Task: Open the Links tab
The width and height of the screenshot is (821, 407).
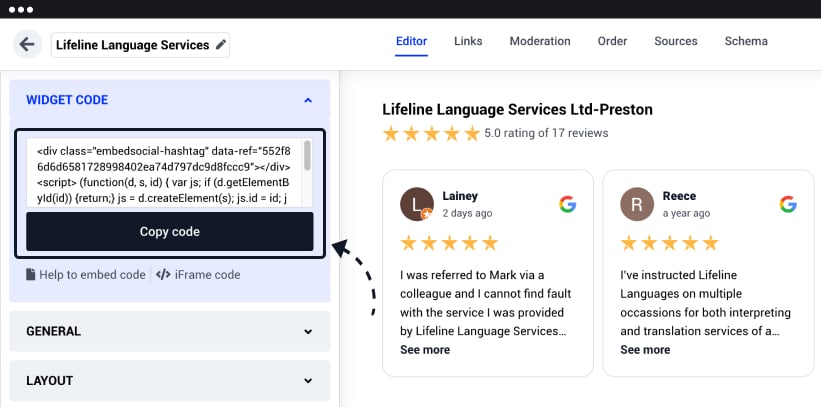Action: pyautogui.click(x=468, y=41)
